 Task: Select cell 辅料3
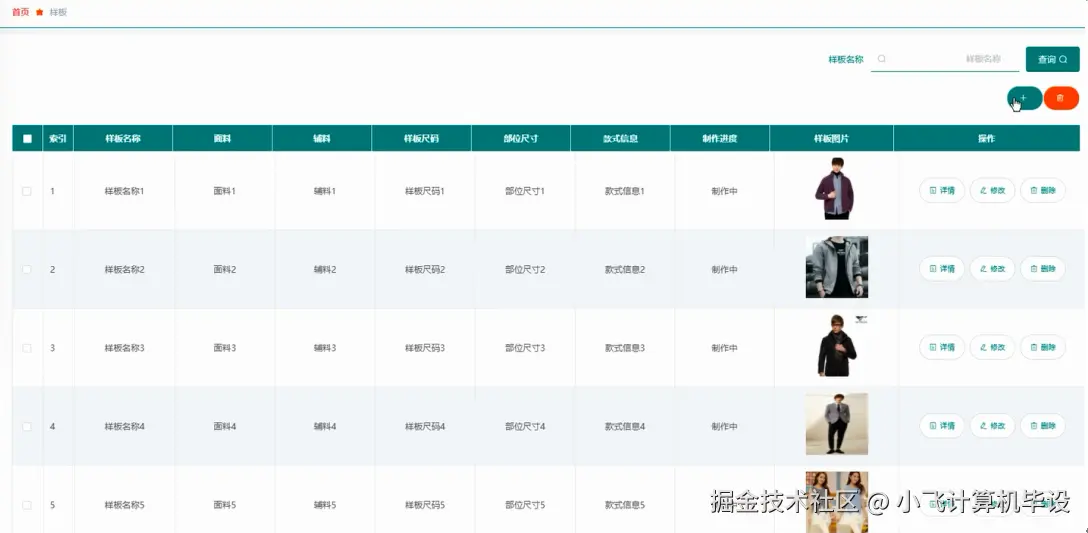click(325, 348)
